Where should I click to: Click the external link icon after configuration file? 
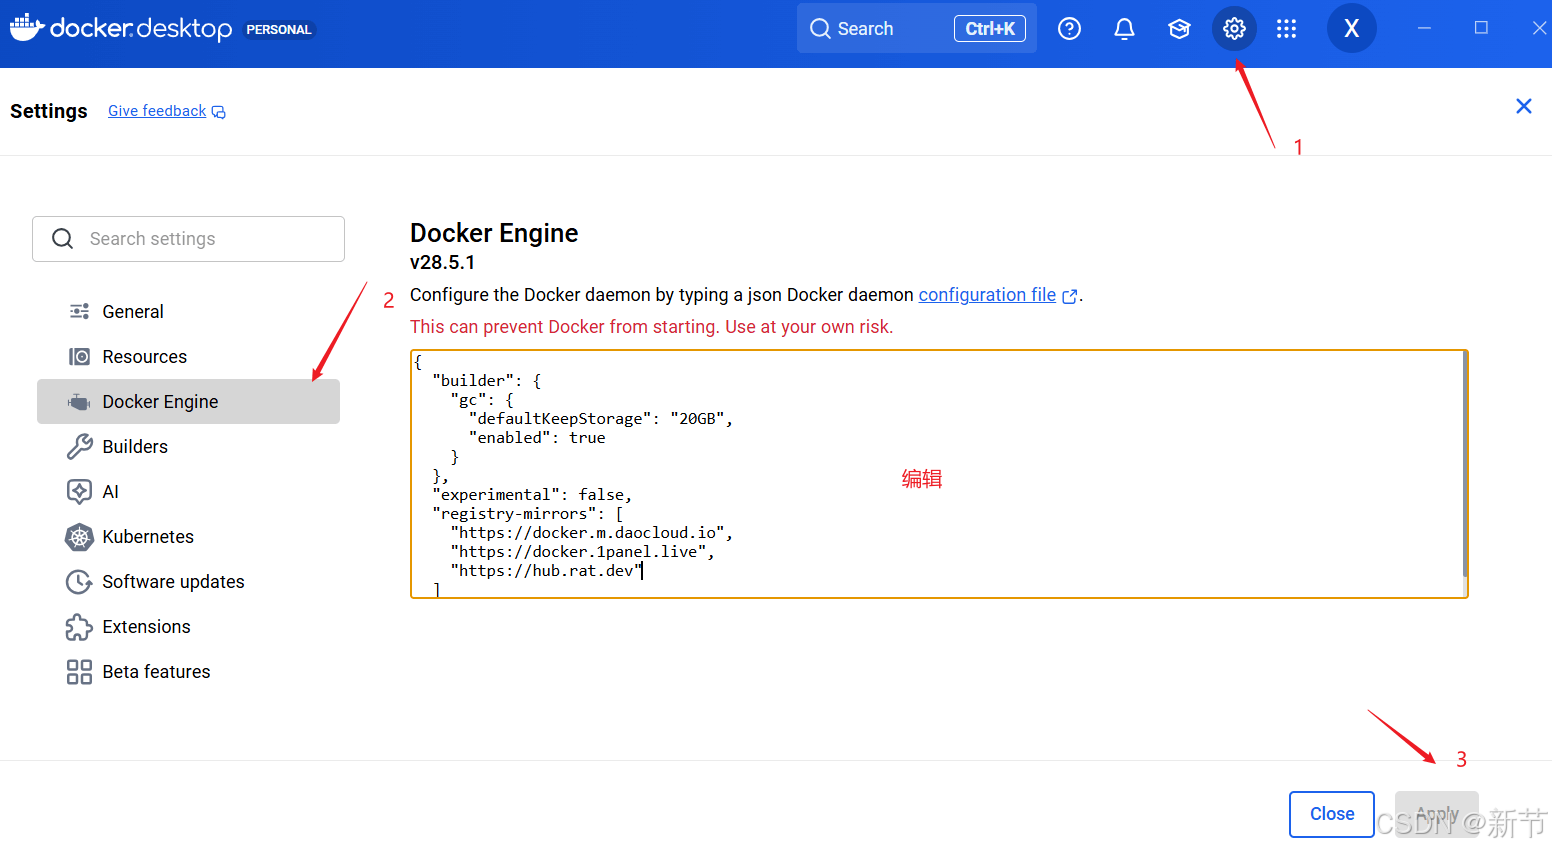1070,296
